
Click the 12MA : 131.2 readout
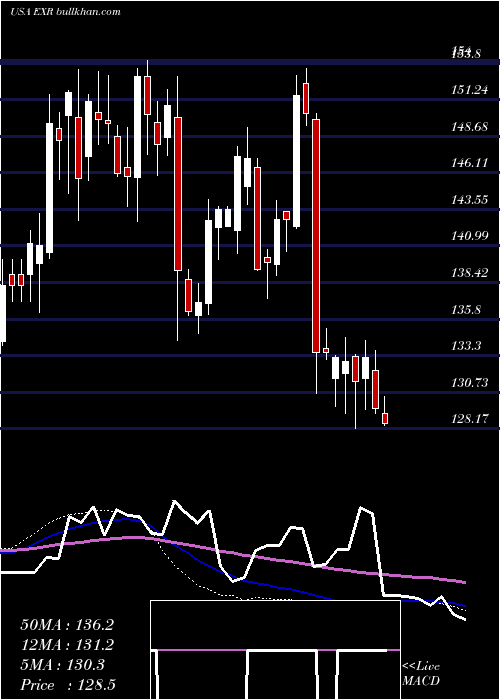click(67, 645)
